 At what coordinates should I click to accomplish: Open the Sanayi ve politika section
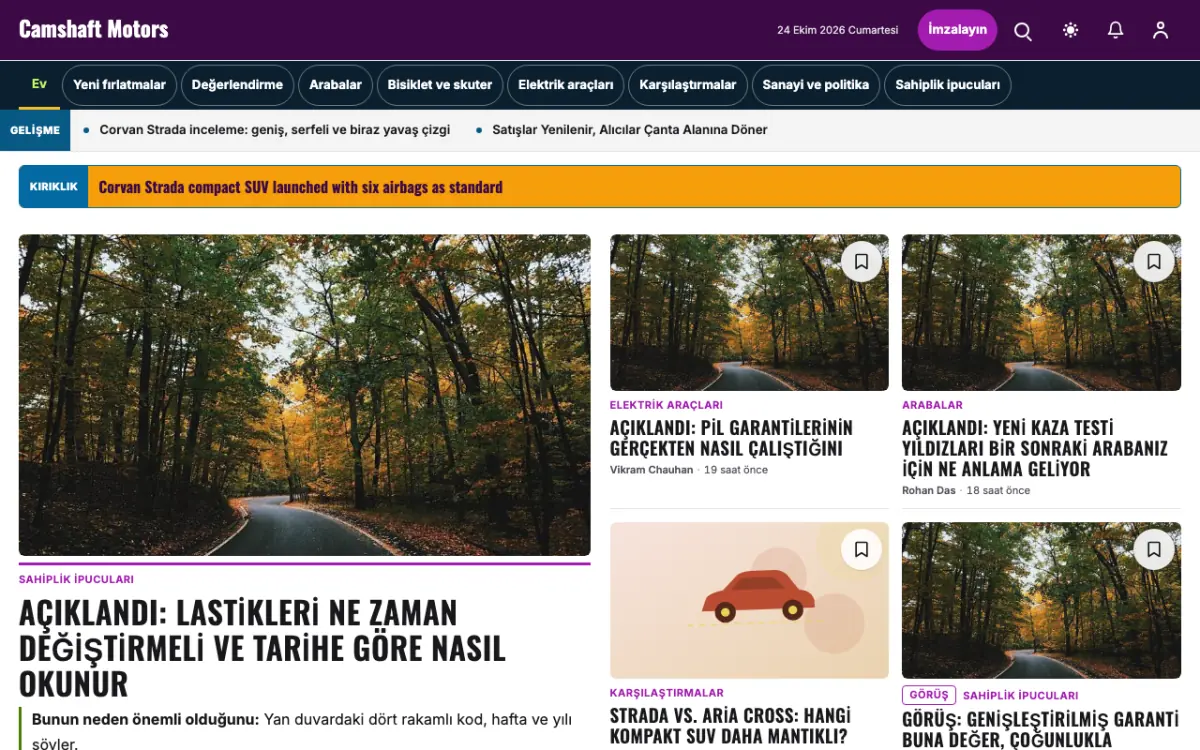click(816, 85)
